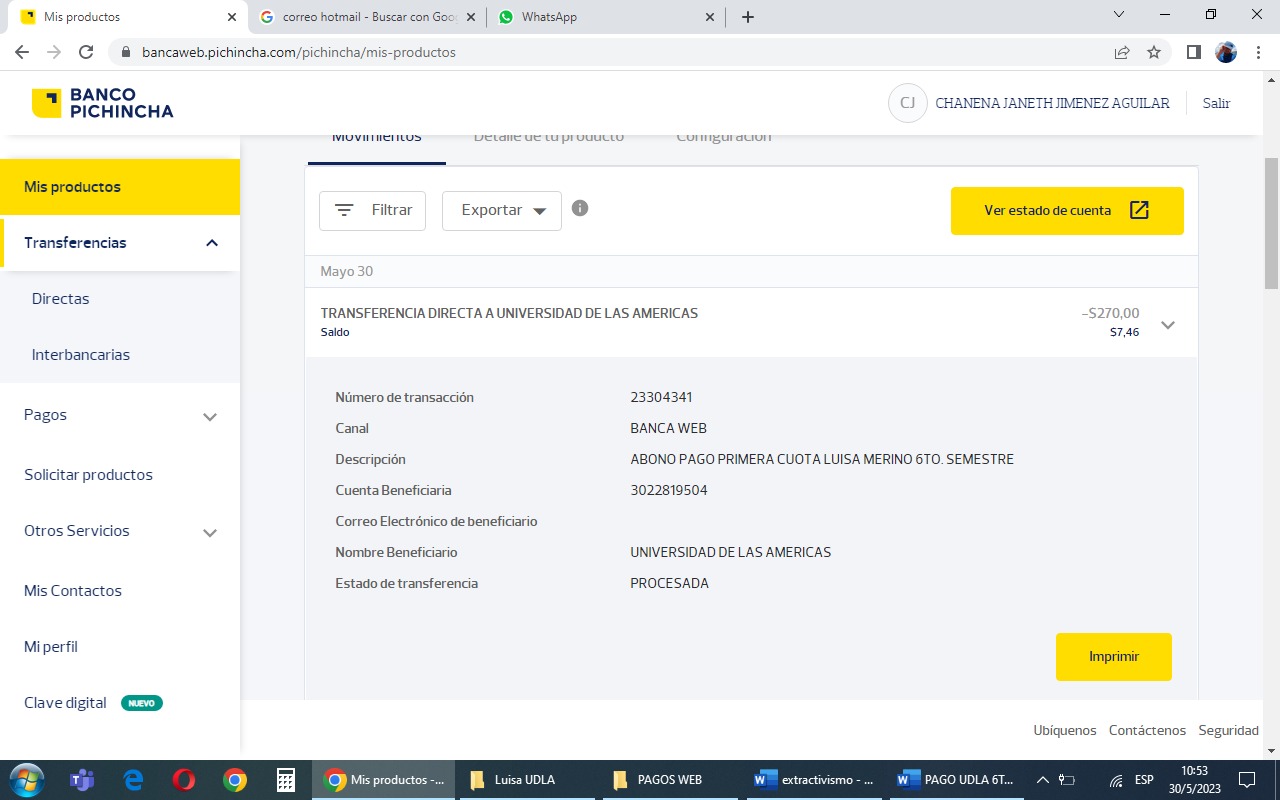This screenshot has height=800, width=1280.
Task: Switch to the WhatsApp browser tab
Action: 605,17
